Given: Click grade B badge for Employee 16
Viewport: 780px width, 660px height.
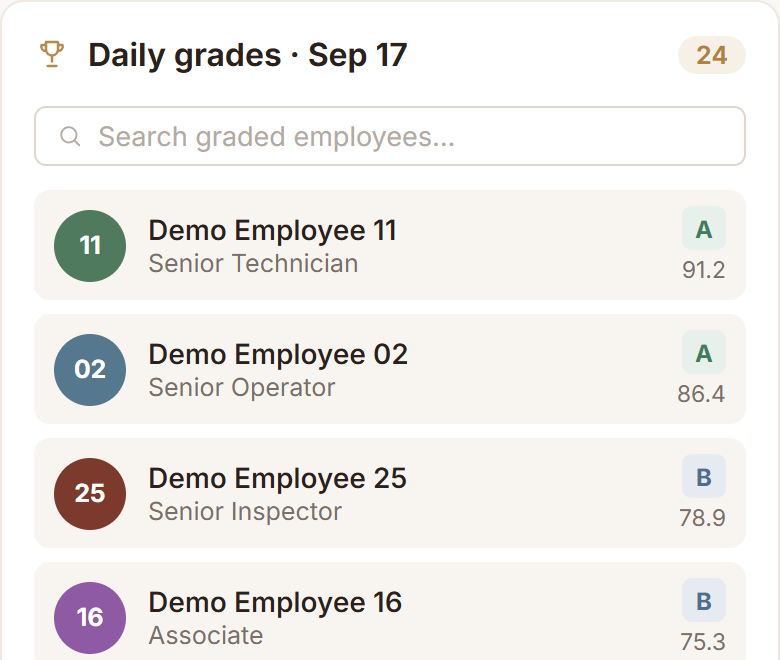Looking at the screenshot, I should (x=703, y=600).
